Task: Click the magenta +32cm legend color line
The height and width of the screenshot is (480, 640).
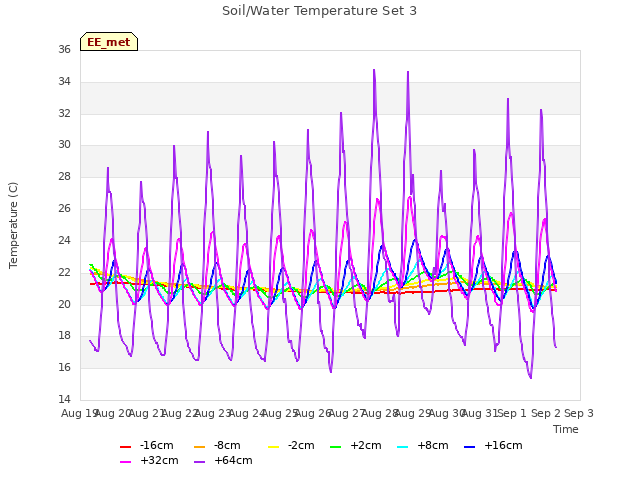Action: coord(125,462)
